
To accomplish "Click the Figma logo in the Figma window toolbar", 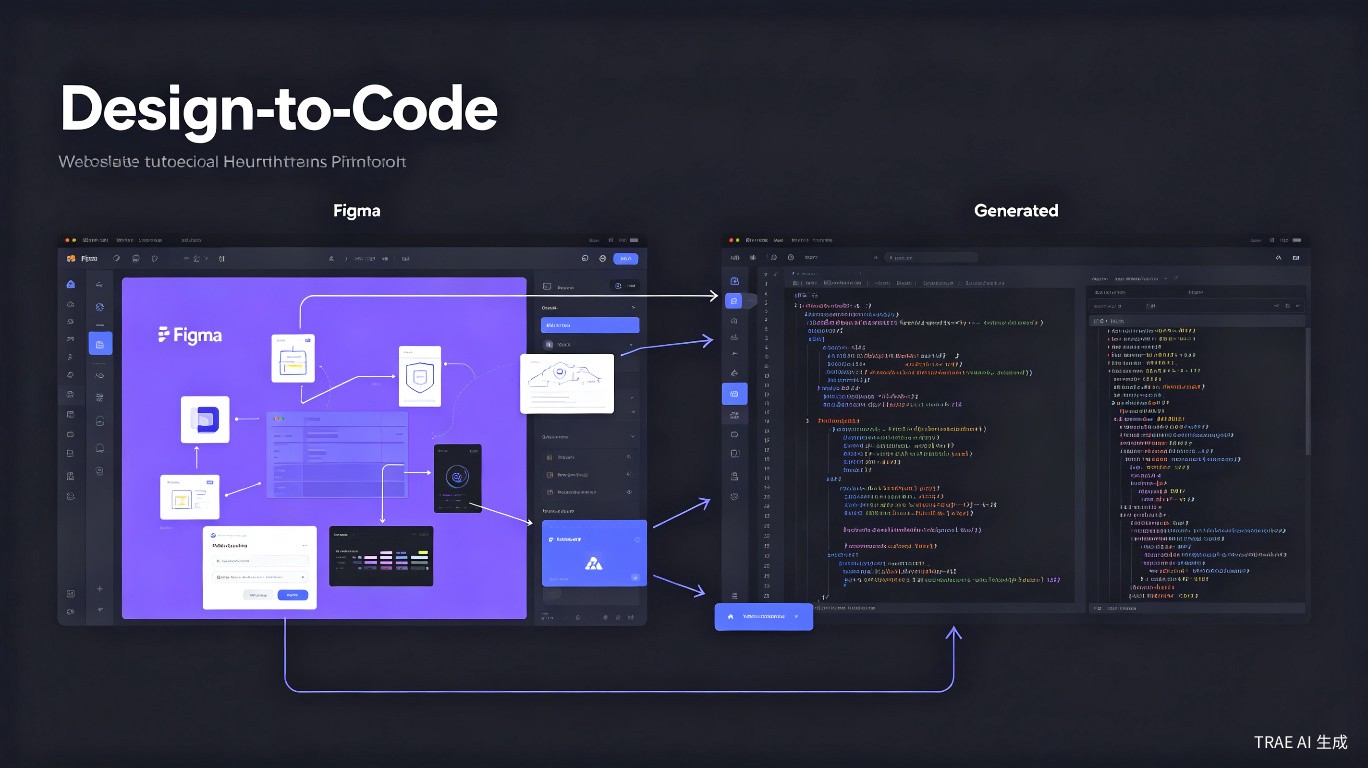I will [71, 258].
